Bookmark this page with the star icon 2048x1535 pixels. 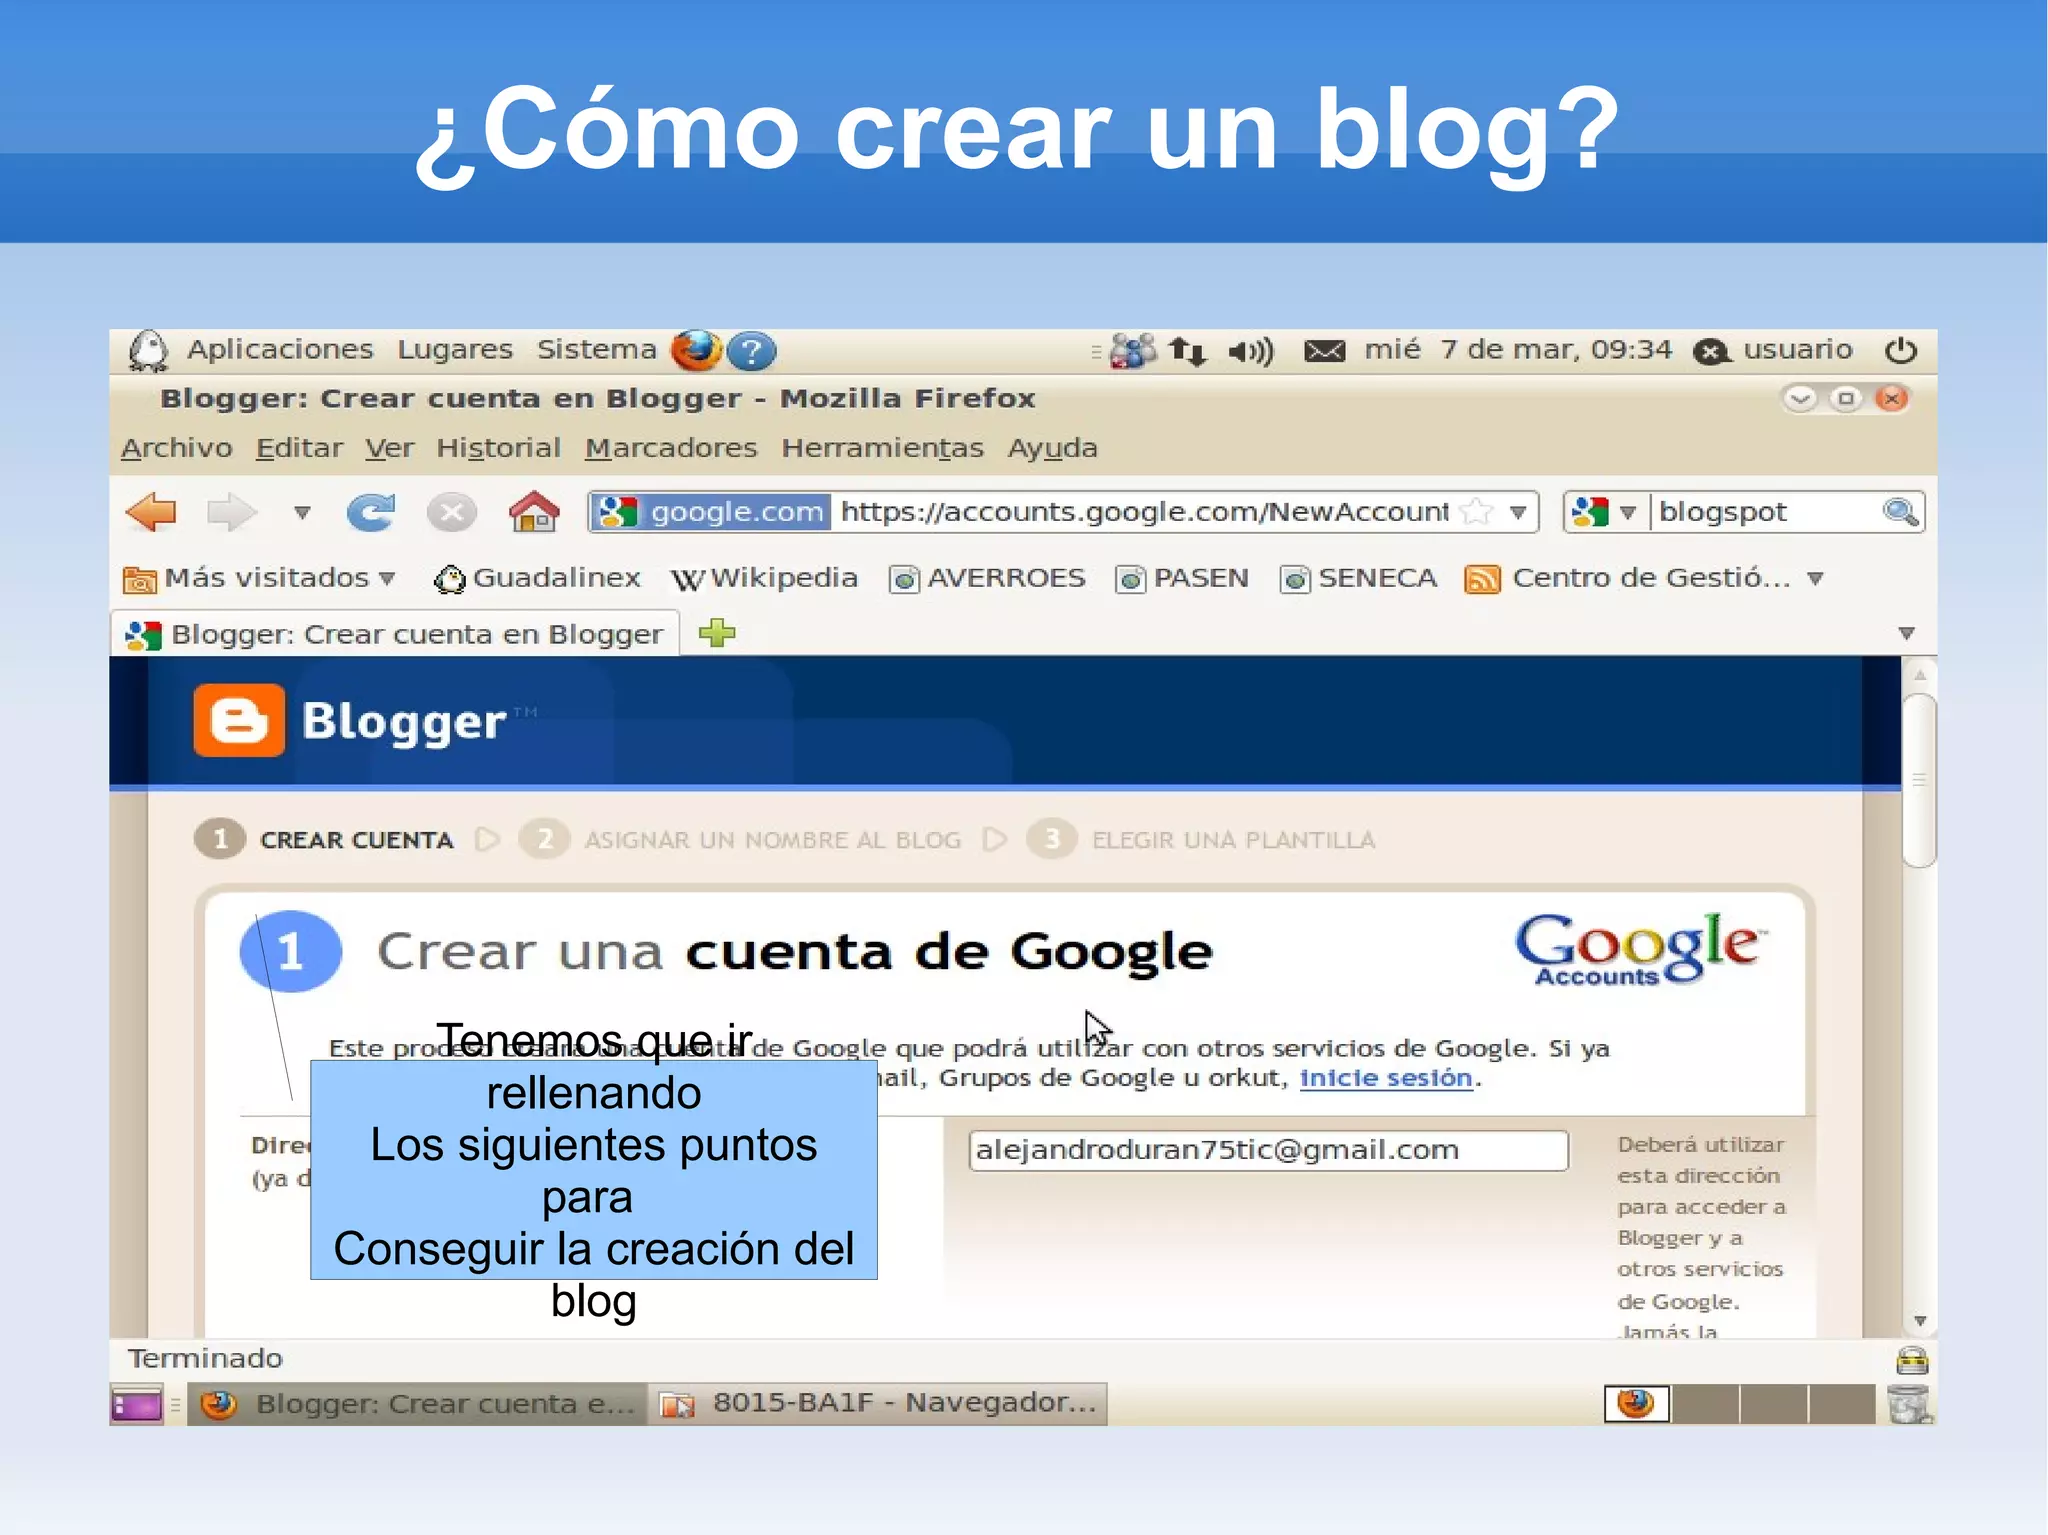(x=1476, y=512)
